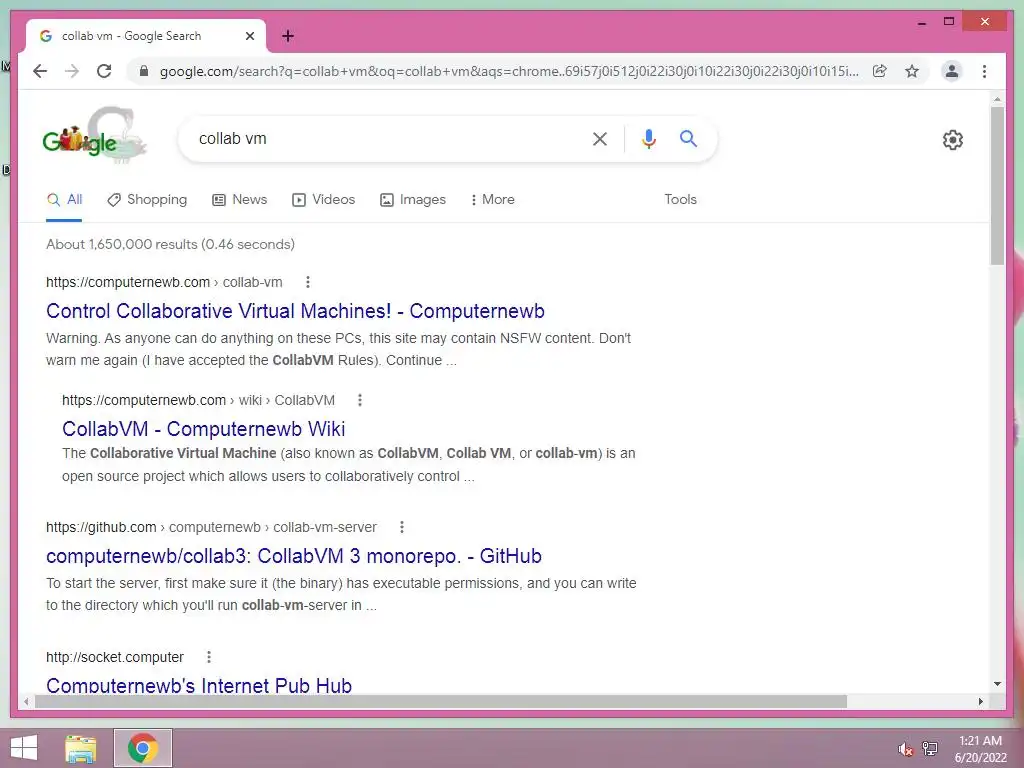Open options menu for the wiki CollabVM result
The width and height of the screenshot is (1024, 768).
pyautogui.click(x=360, y=400)
